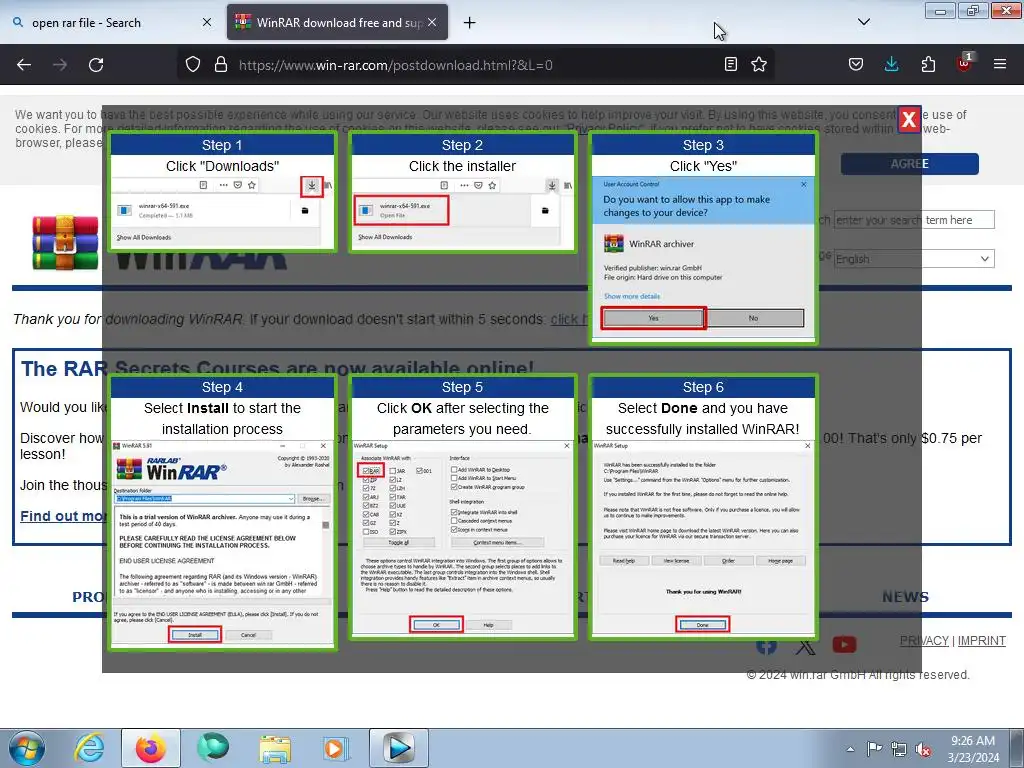
Task: Bookmark this page with the star
Action: (x=759, y=64)
